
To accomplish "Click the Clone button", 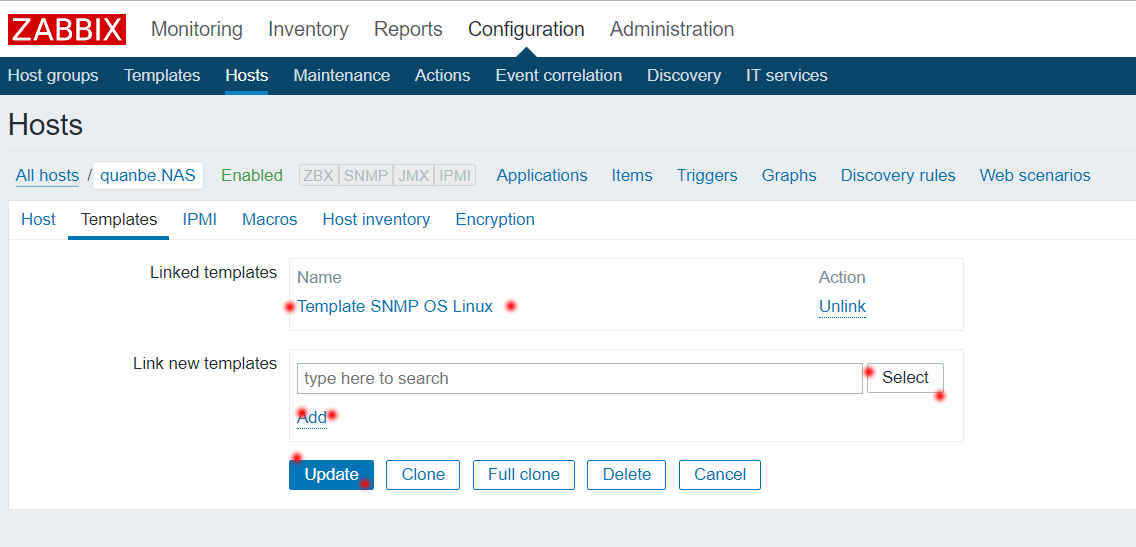I will [x=423, y=475].
